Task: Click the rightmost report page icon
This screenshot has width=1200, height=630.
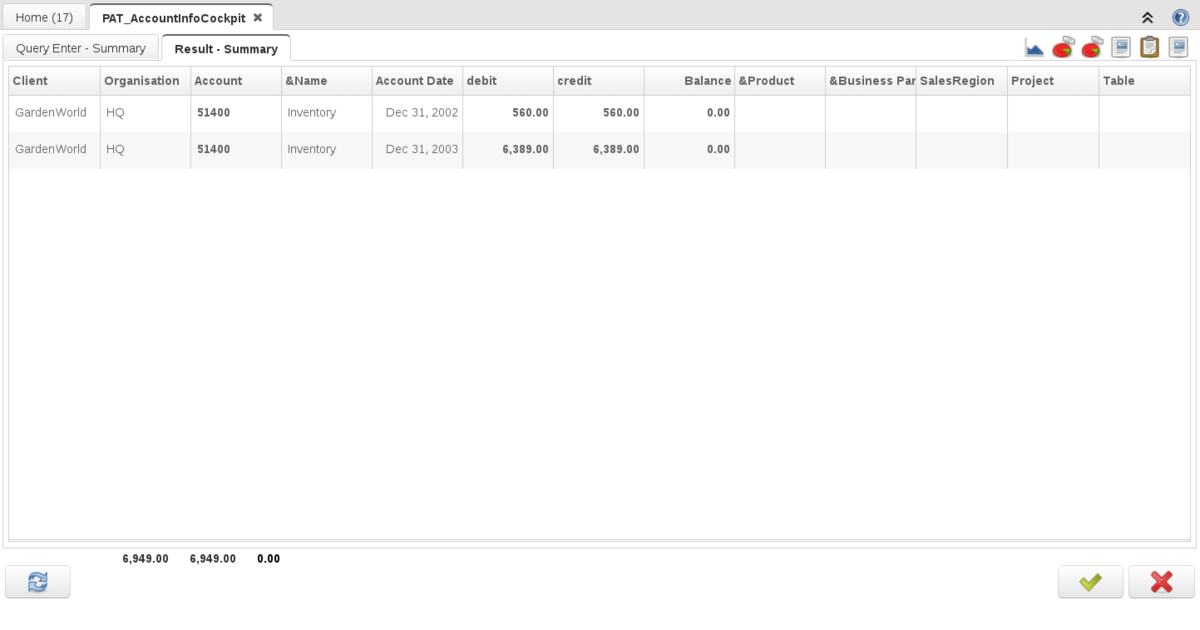Action: (x=1178, y=47)
